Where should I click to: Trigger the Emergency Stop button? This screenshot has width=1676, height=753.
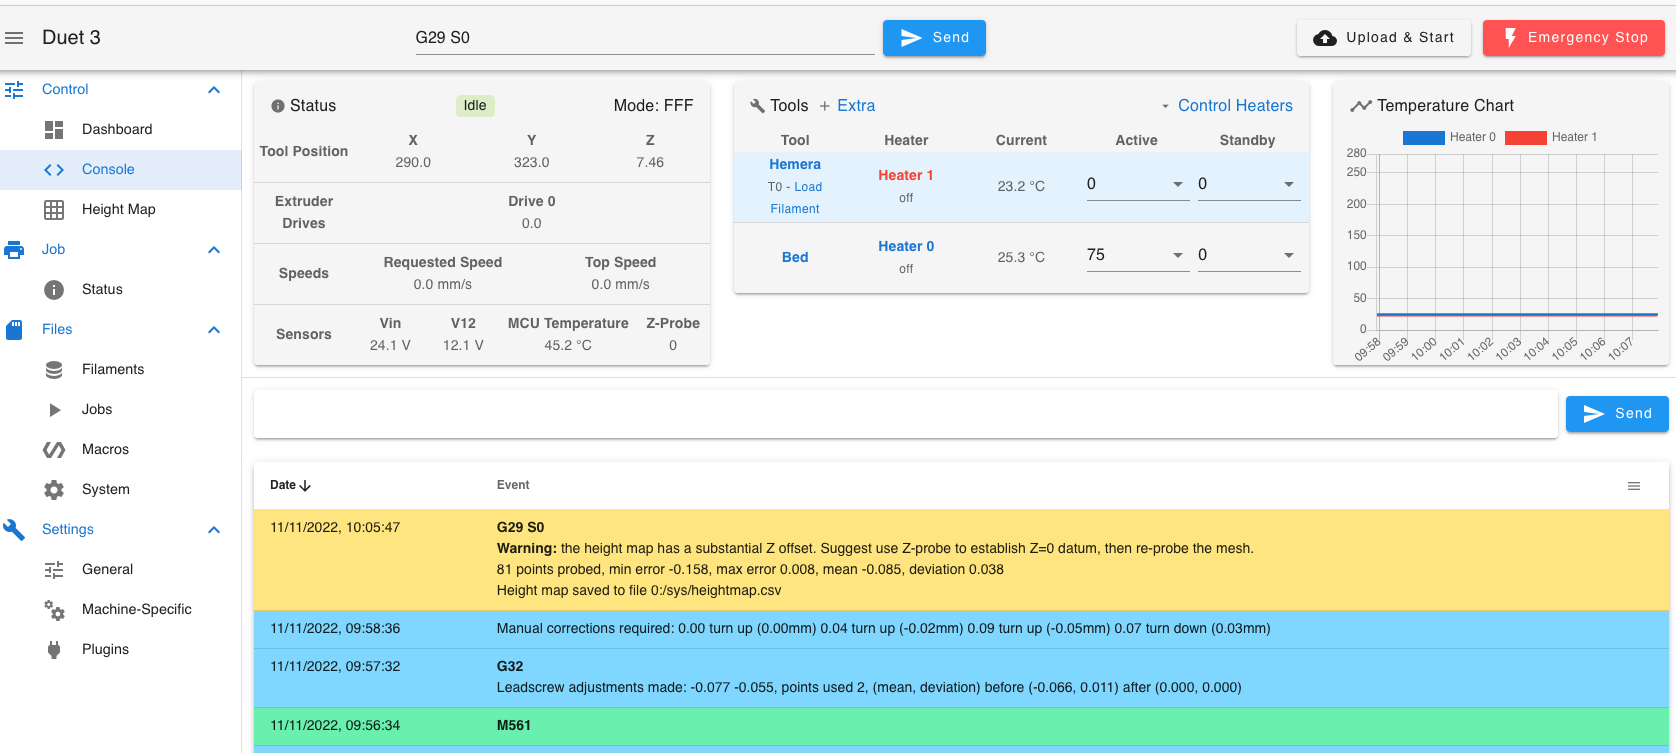tap(1574, 38)
